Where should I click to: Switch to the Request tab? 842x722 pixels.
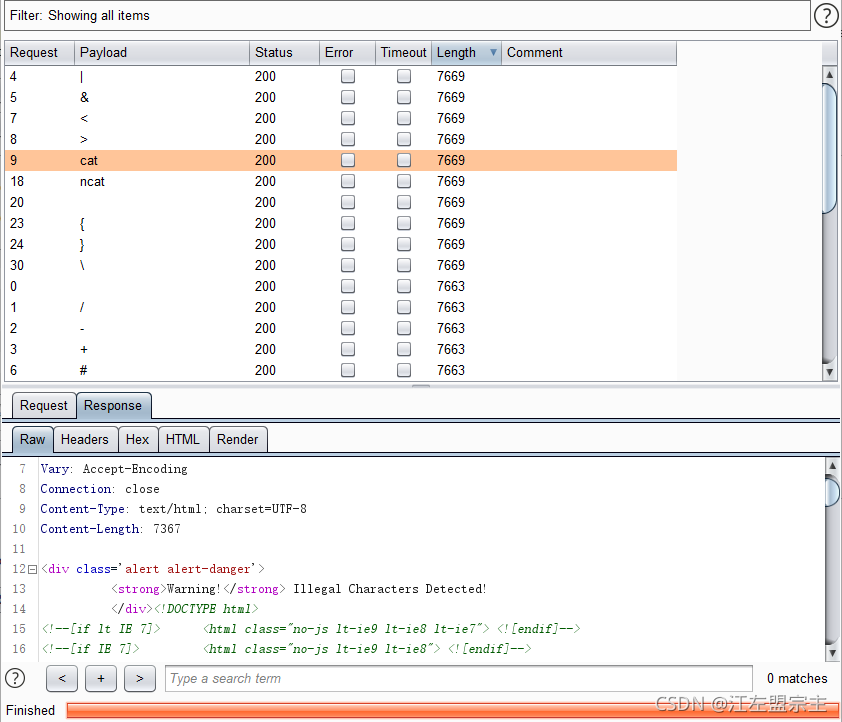click(43, 405)
